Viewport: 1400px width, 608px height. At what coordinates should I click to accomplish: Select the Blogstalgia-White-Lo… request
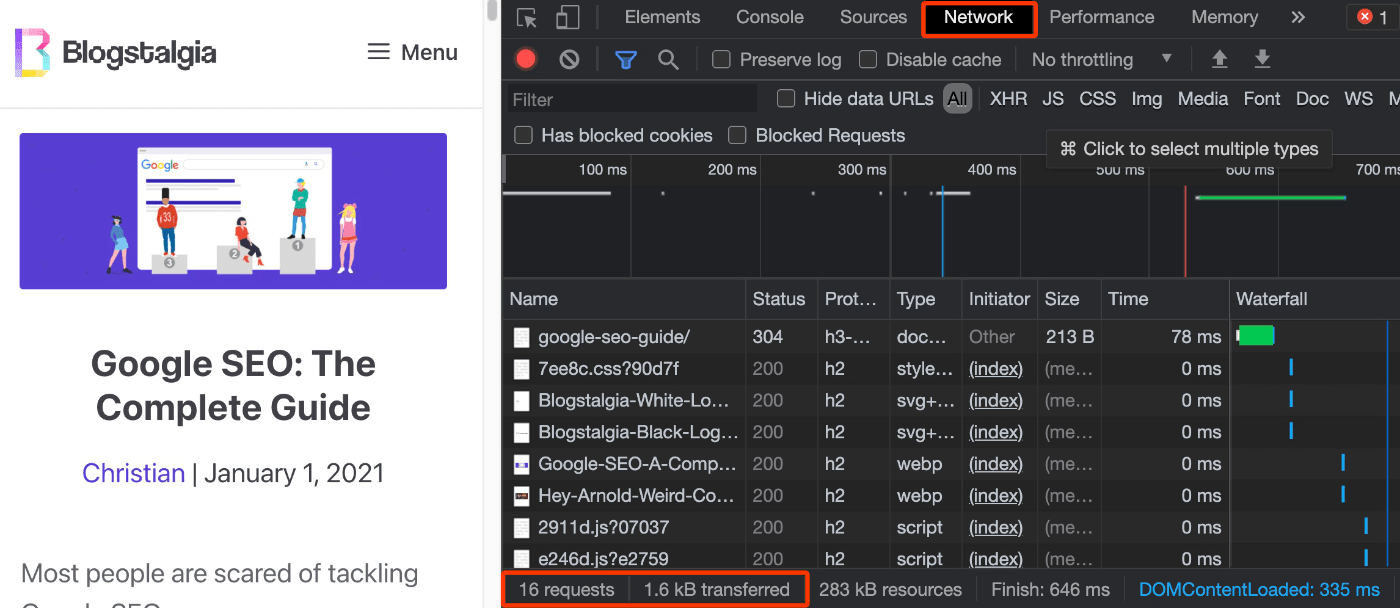coord(950,401)
